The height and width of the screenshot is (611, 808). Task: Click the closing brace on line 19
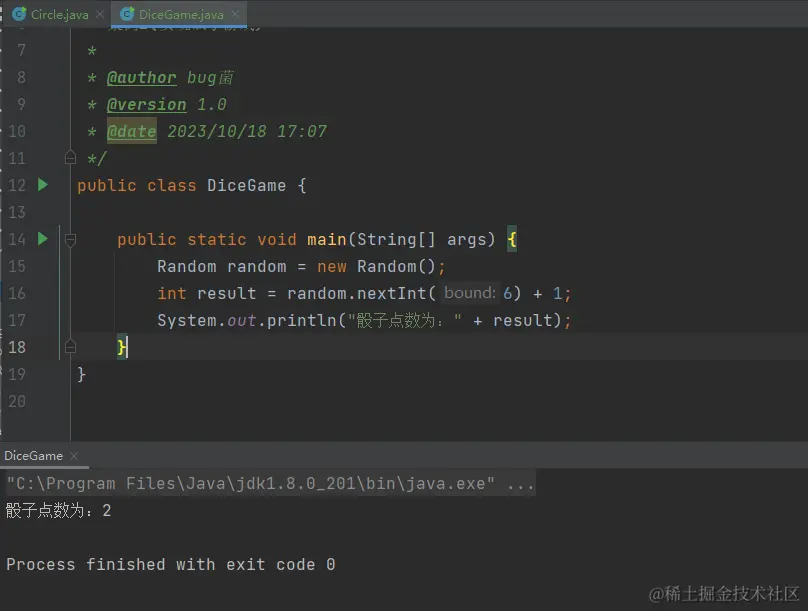81,374
